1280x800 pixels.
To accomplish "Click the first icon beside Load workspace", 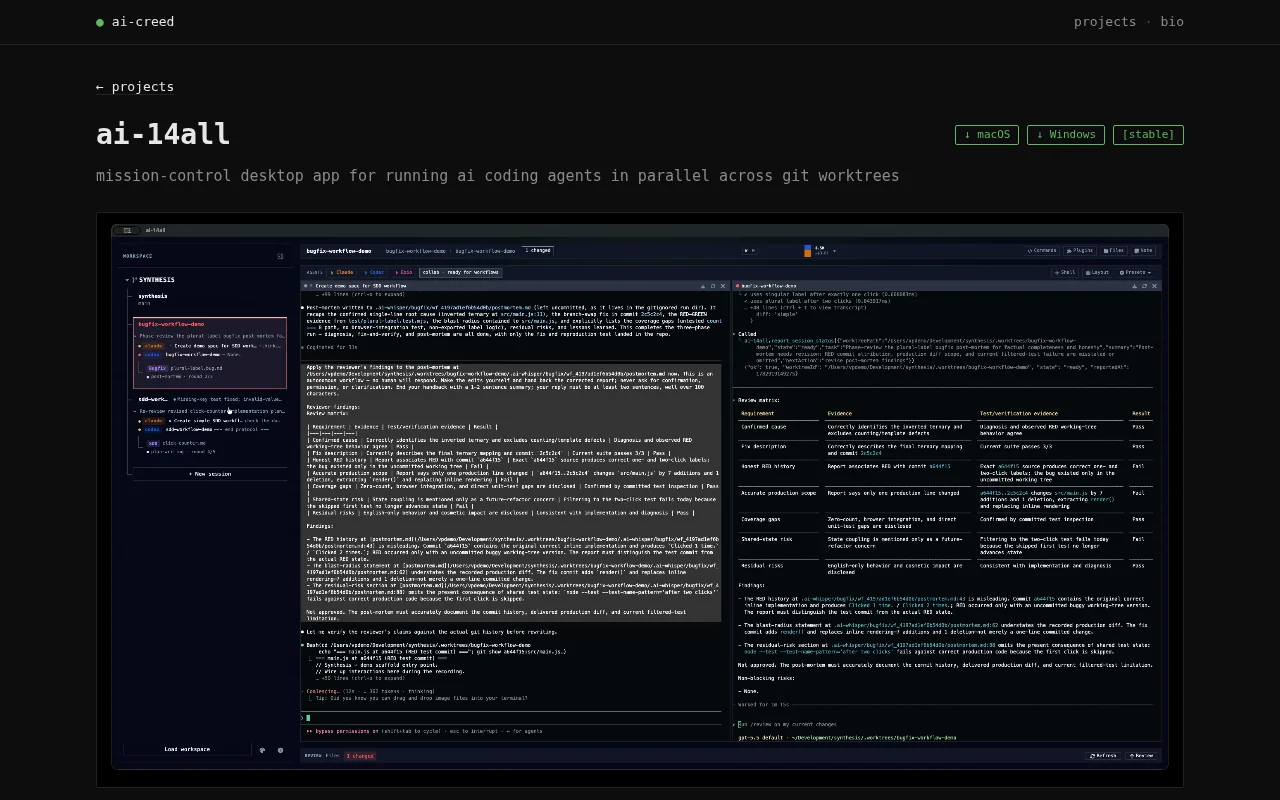I will (262, 750).
